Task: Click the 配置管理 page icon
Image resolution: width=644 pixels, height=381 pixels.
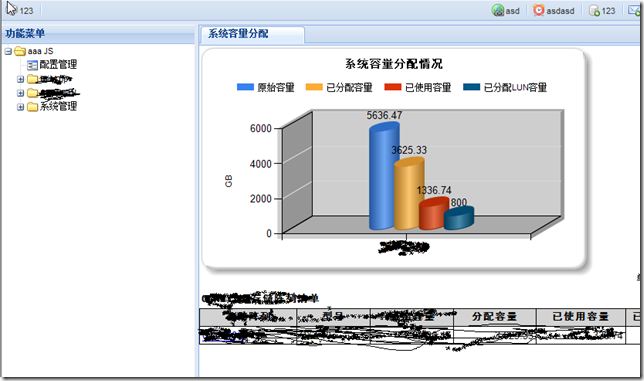Action: tap(32, 65)
